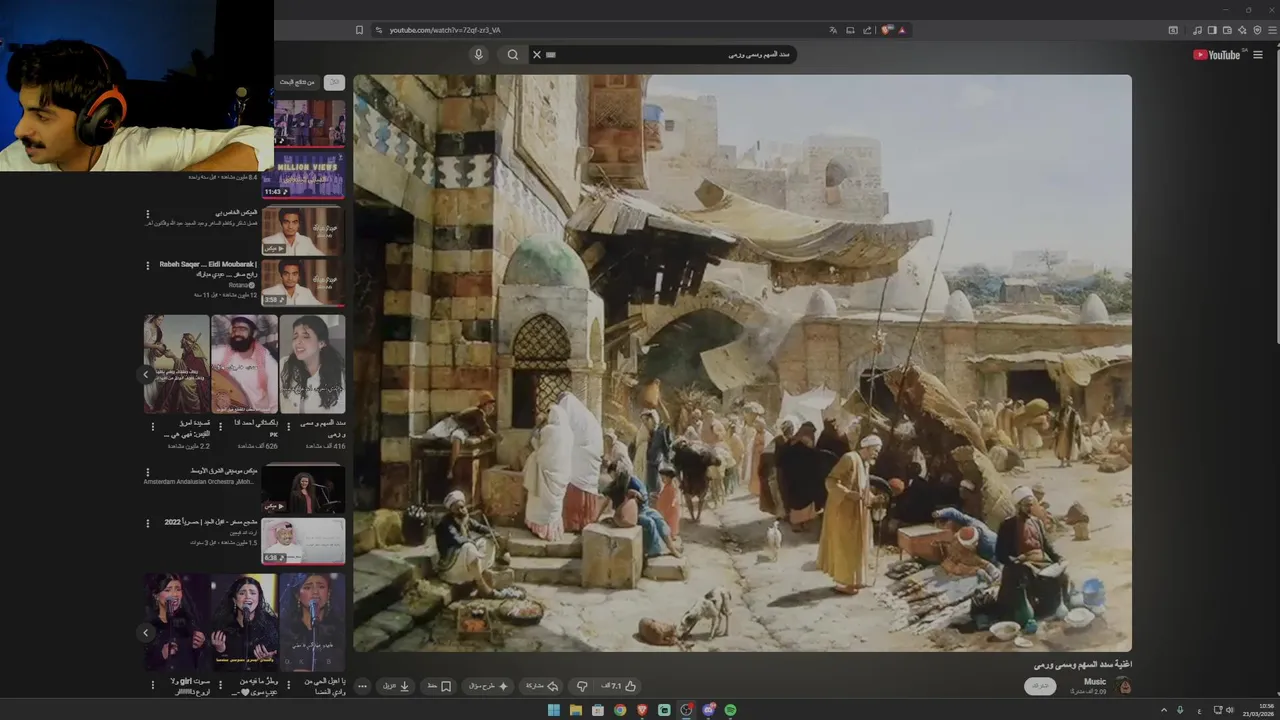The image size is (1280, 720).
Task: Like the video with thumbs up 7.1K
Action: point(619,686)
